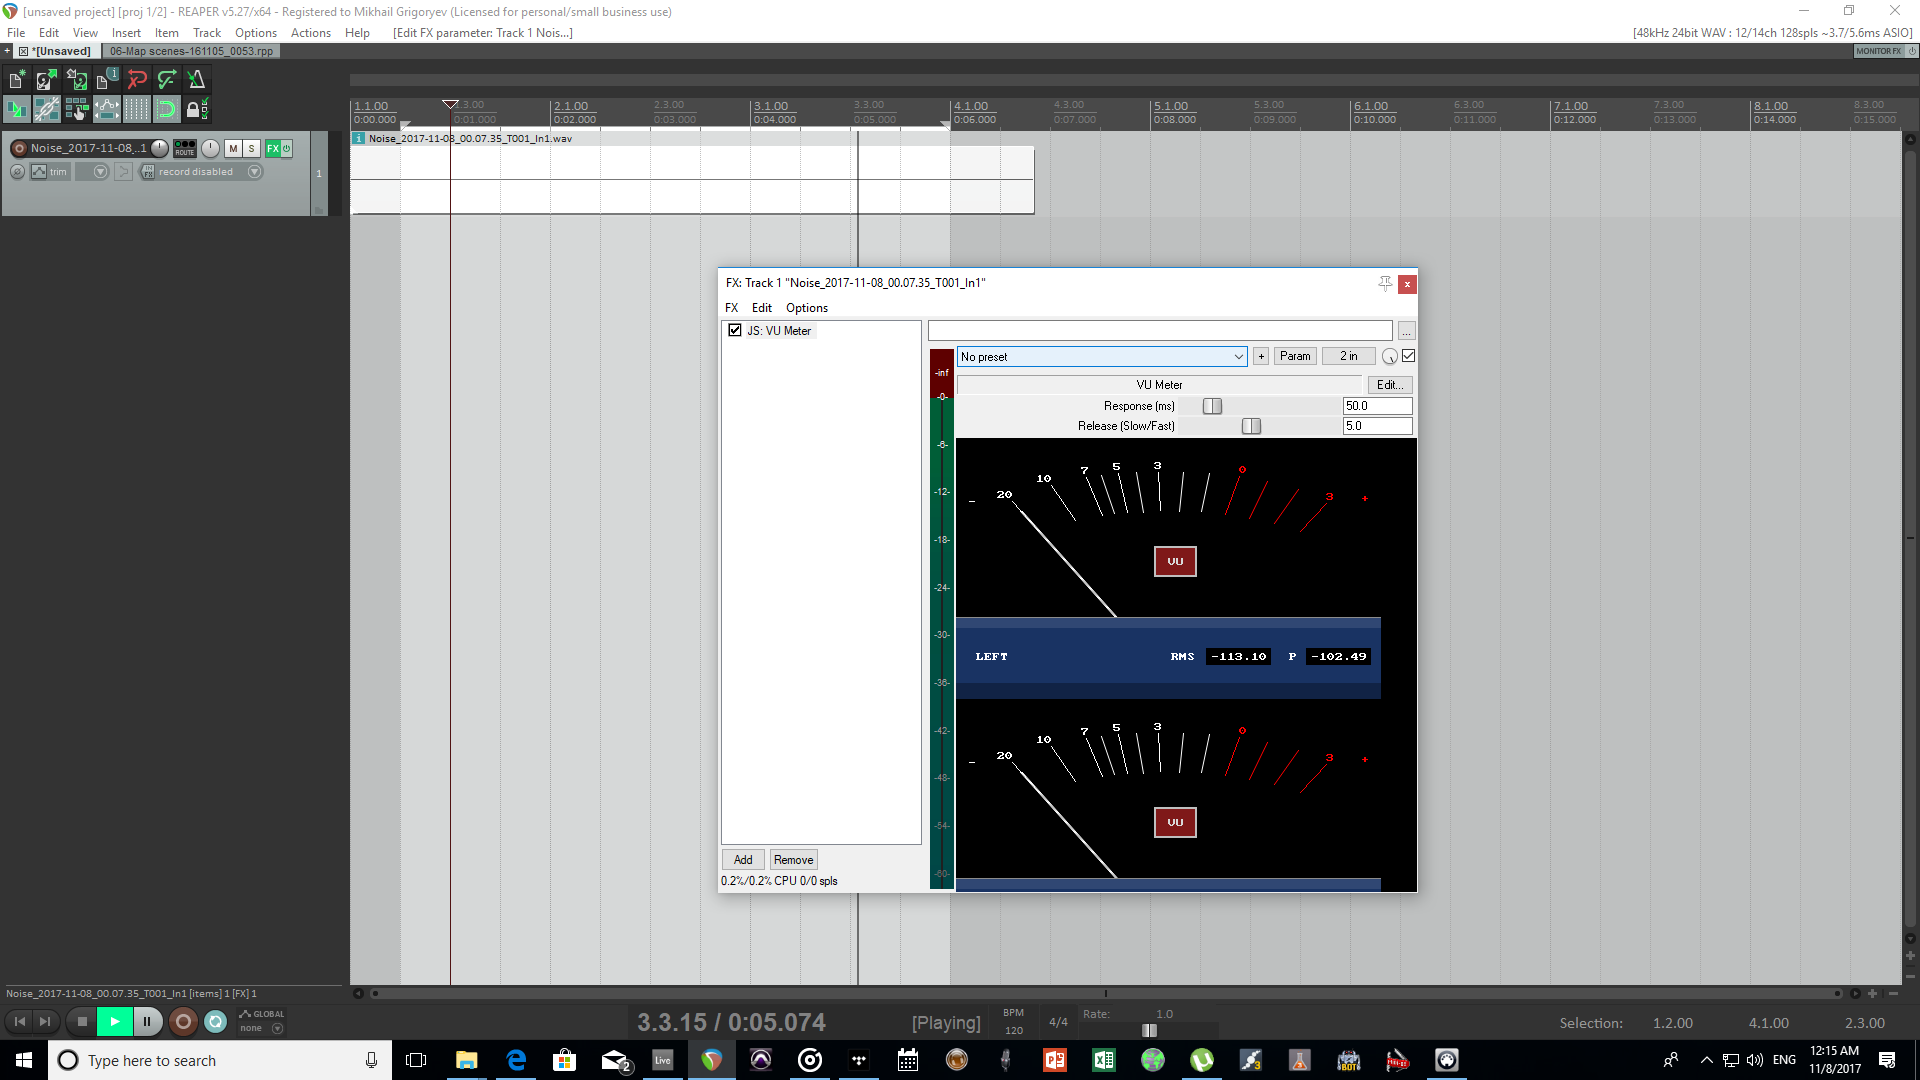Image resolution: width=1920 pixels, height=1080 pixels.
Task: Click the locking padlock toolbar icon
Action: pyautogui.click(x=194, y=109)
